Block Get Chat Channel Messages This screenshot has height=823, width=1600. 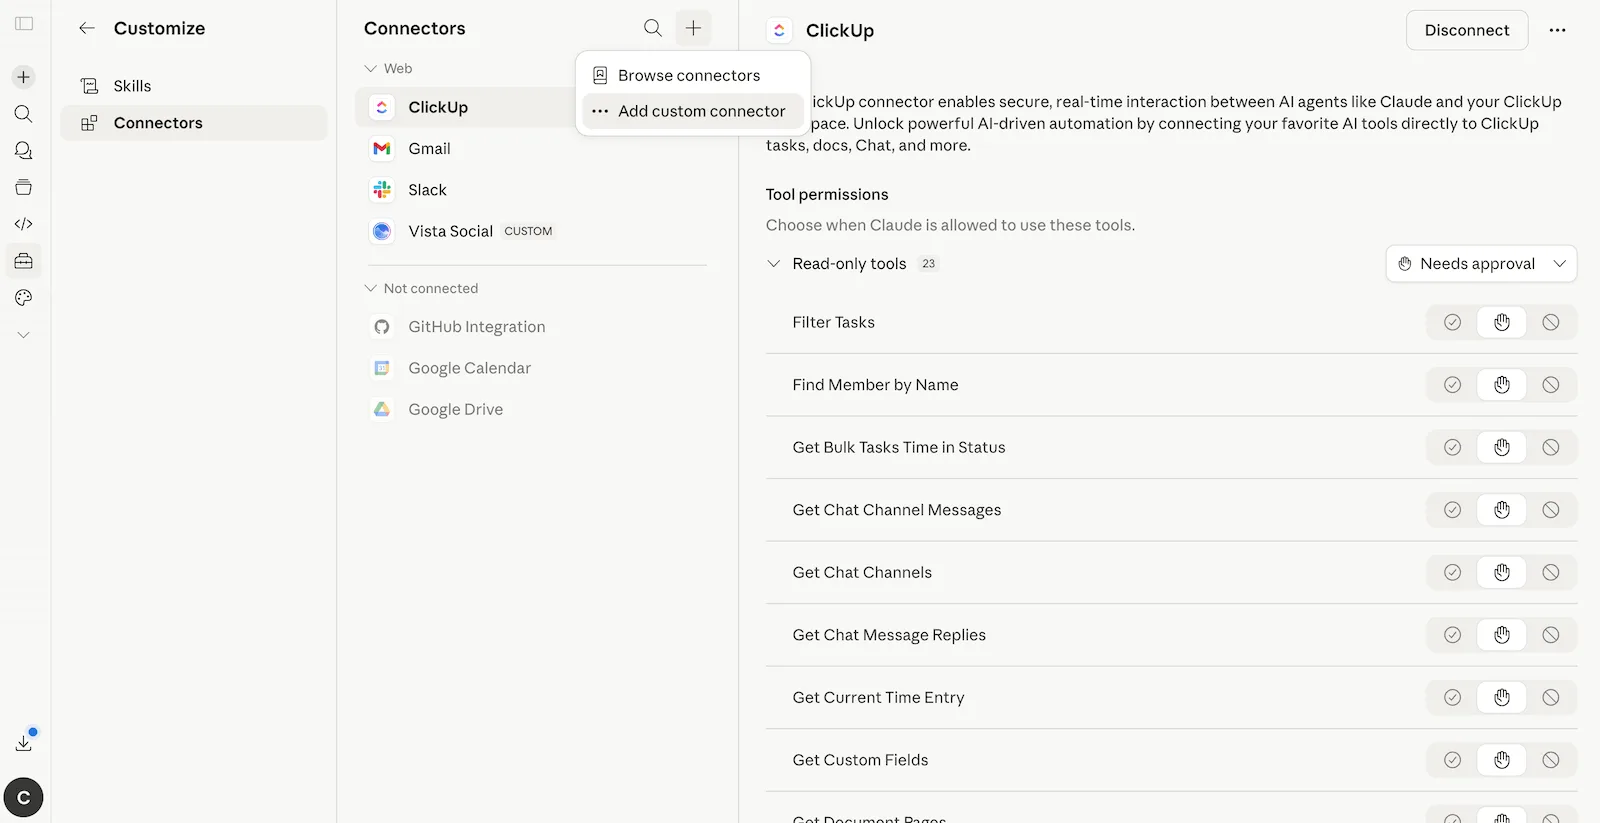click(1550, 510)
